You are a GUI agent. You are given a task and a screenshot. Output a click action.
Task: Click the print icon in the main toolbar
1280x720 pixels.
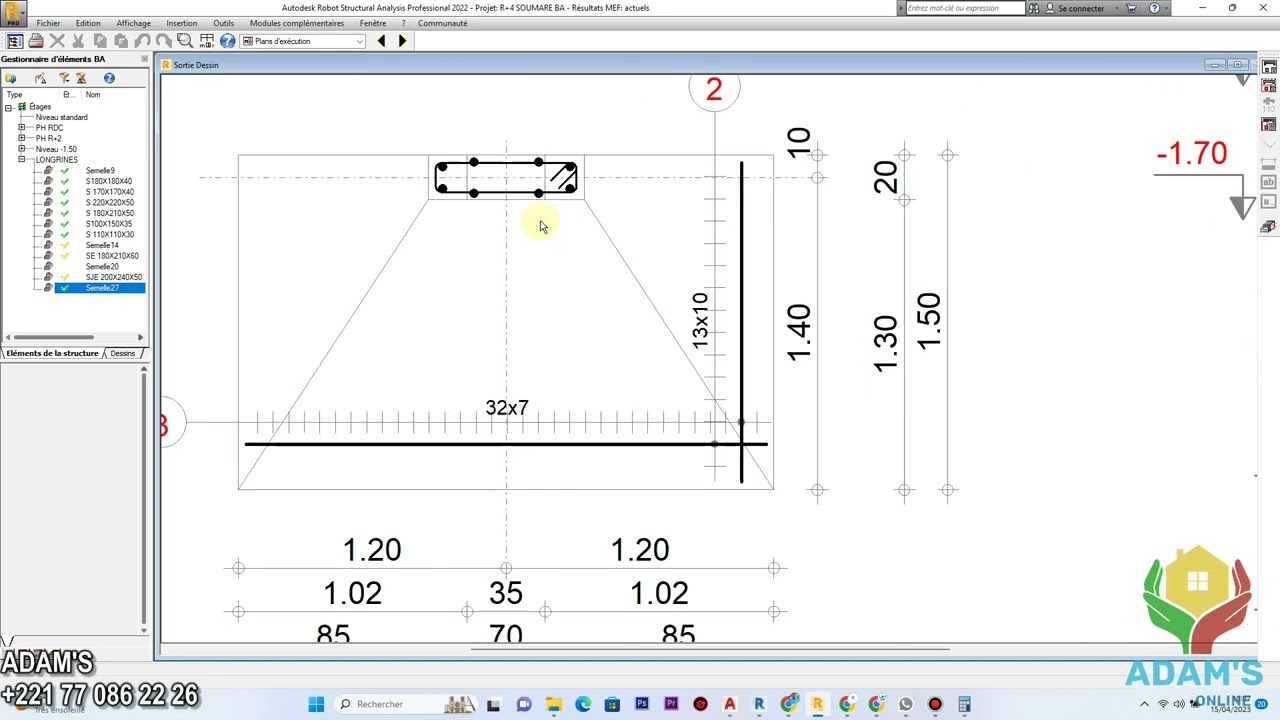pos(36,41)
